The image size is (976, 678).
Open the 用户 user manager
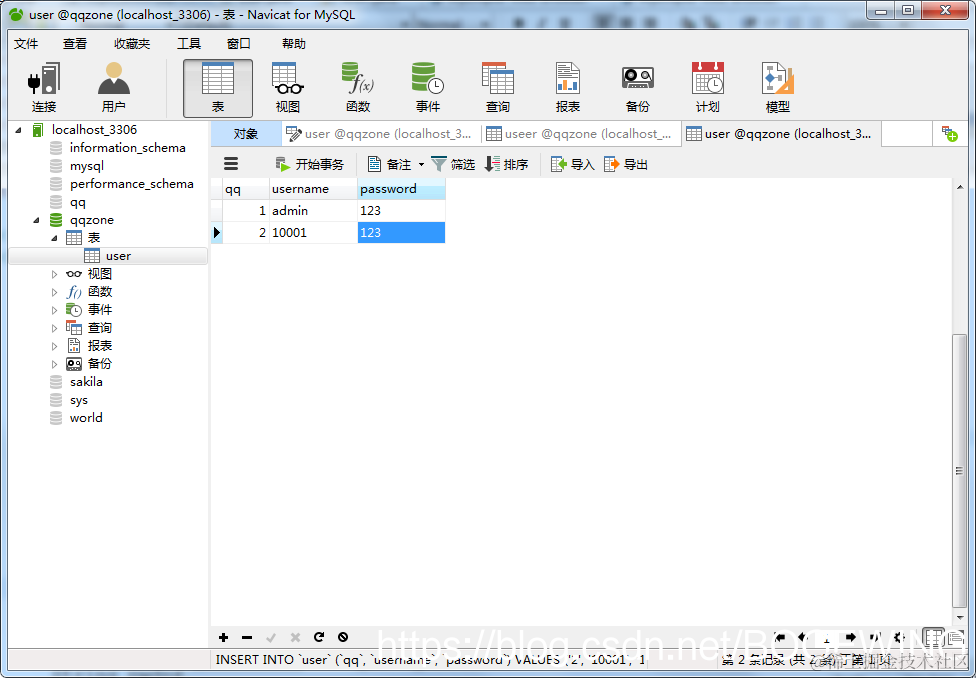tap(113, 88)
